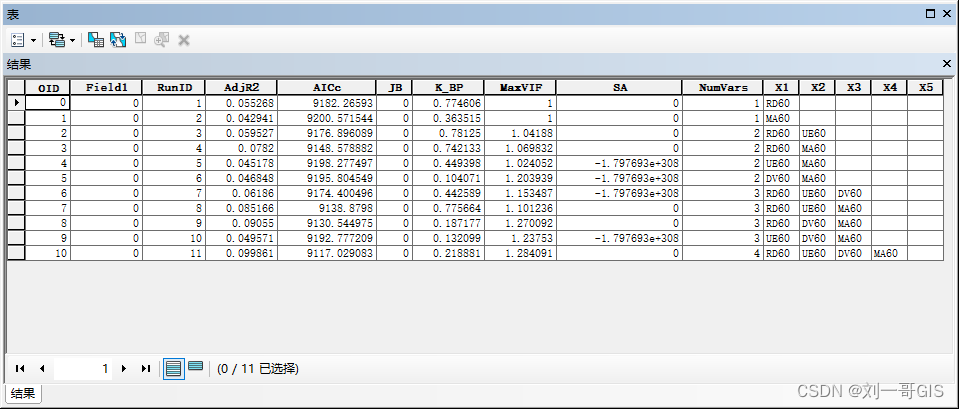
Task: Go to the next record
Action: tap(124, 368)
